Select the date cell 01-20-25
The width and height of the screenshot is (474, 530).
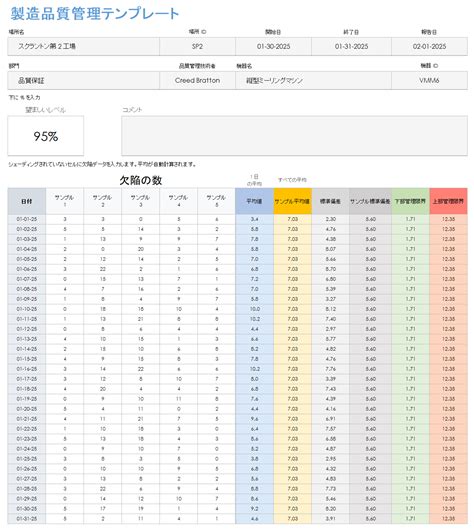27,409
